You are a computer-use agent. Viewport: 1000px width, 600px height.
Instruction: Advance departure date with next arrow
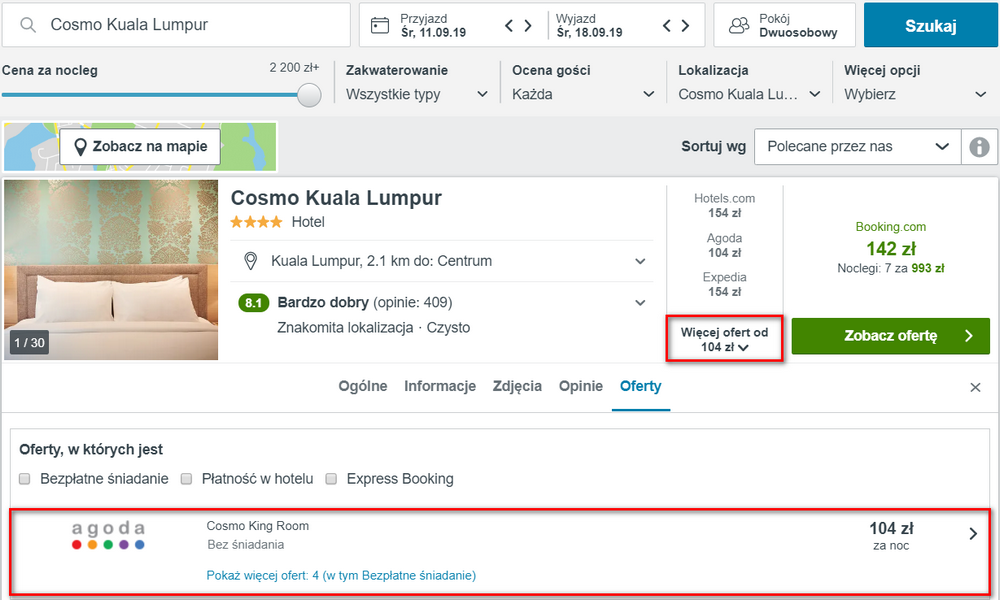[686, 26]
